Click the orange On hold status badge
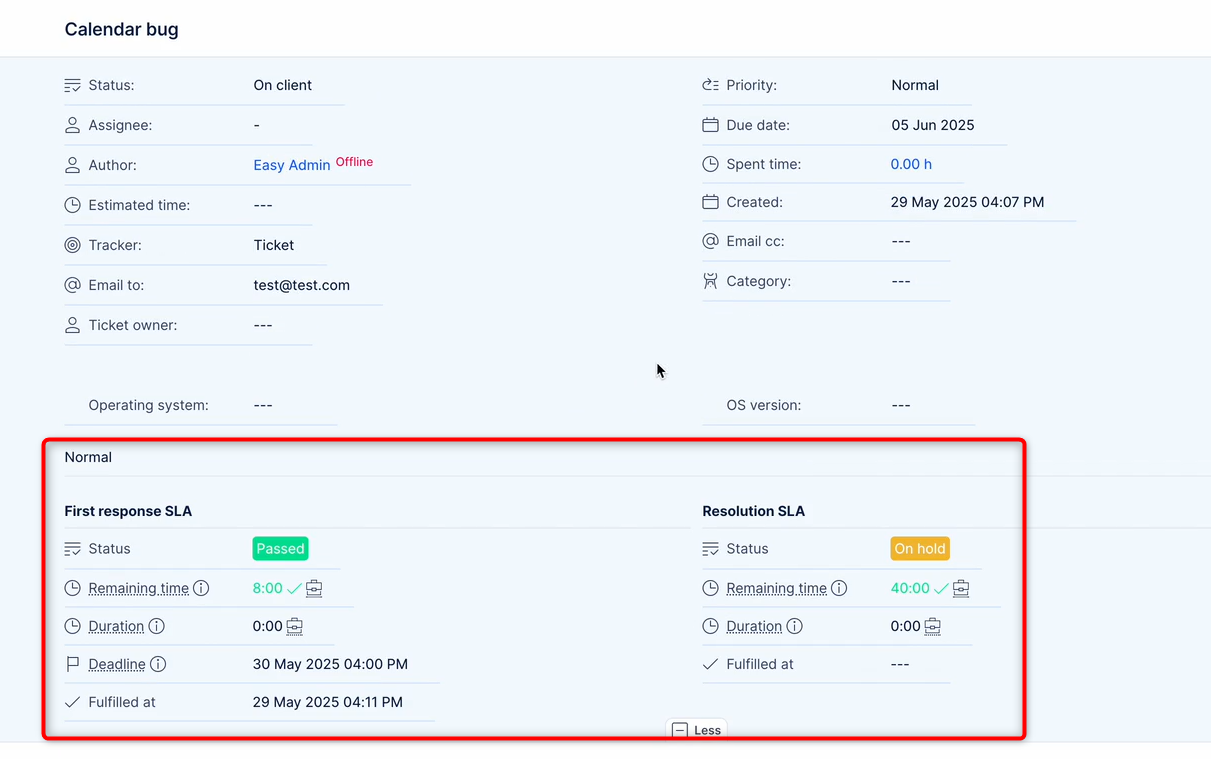 [920, 549]
